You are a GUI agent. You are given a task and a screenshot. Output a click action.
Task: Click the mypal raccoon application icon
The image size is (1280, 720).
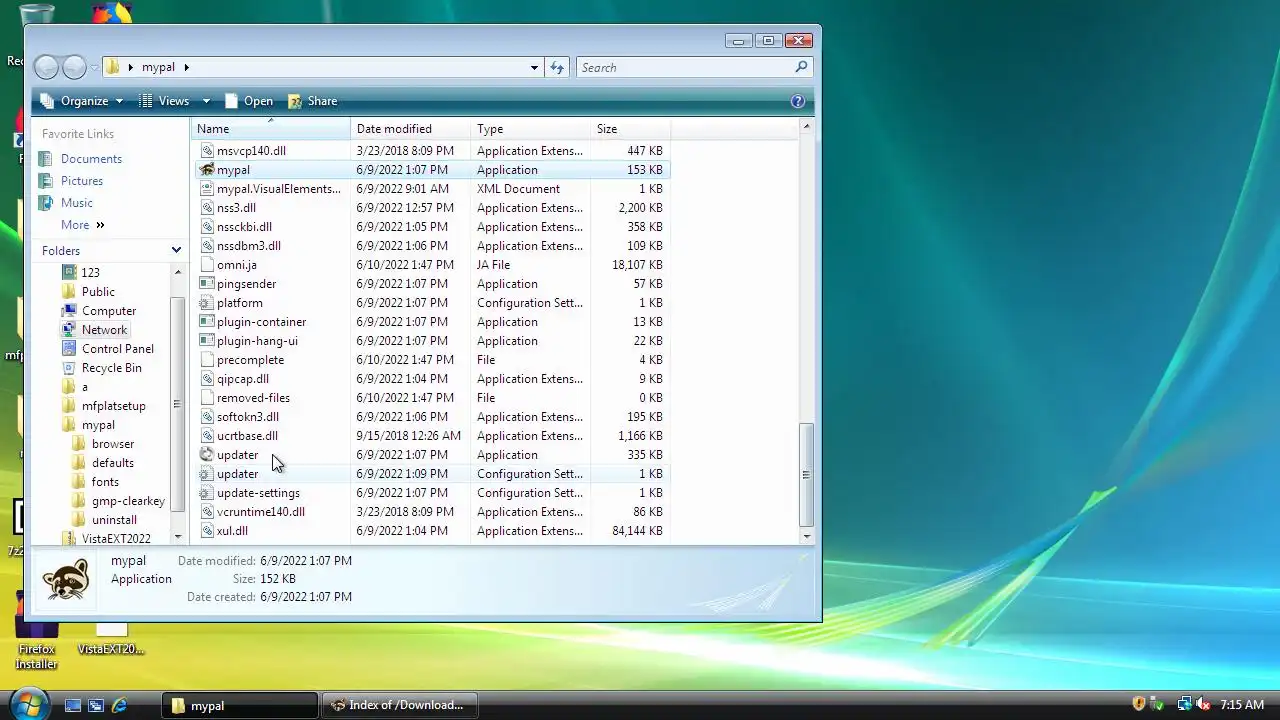point(207,170)
